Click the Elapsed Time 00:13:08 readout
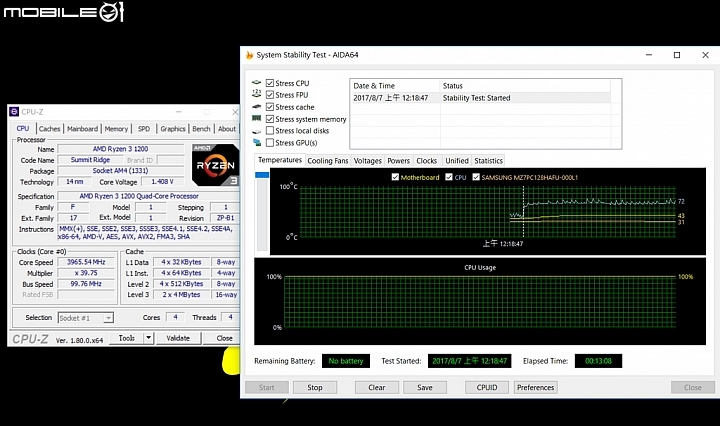720x426 pixels. (598, 361)
